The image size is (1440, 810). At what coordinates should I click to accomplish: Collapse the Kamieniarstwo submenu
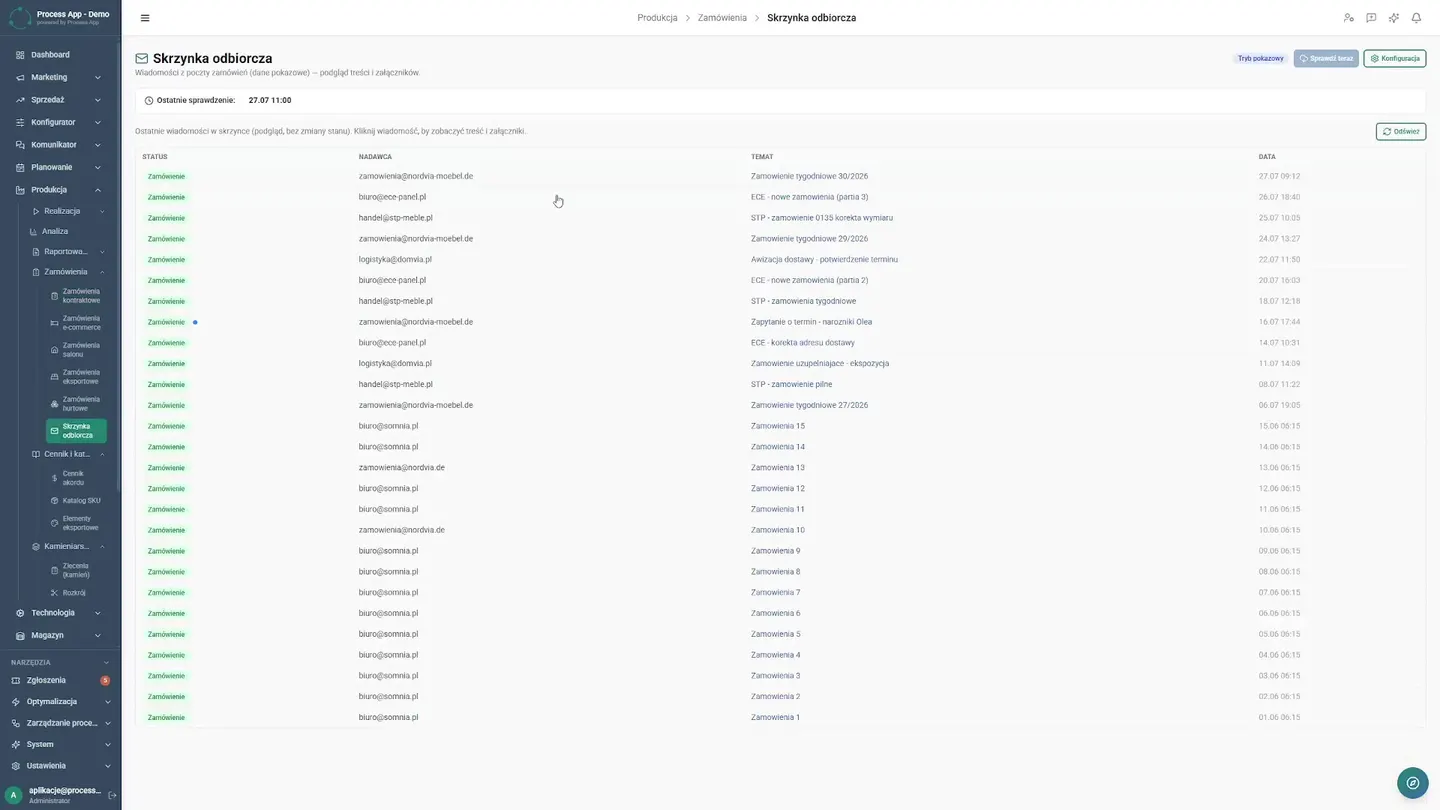(68, 547)
